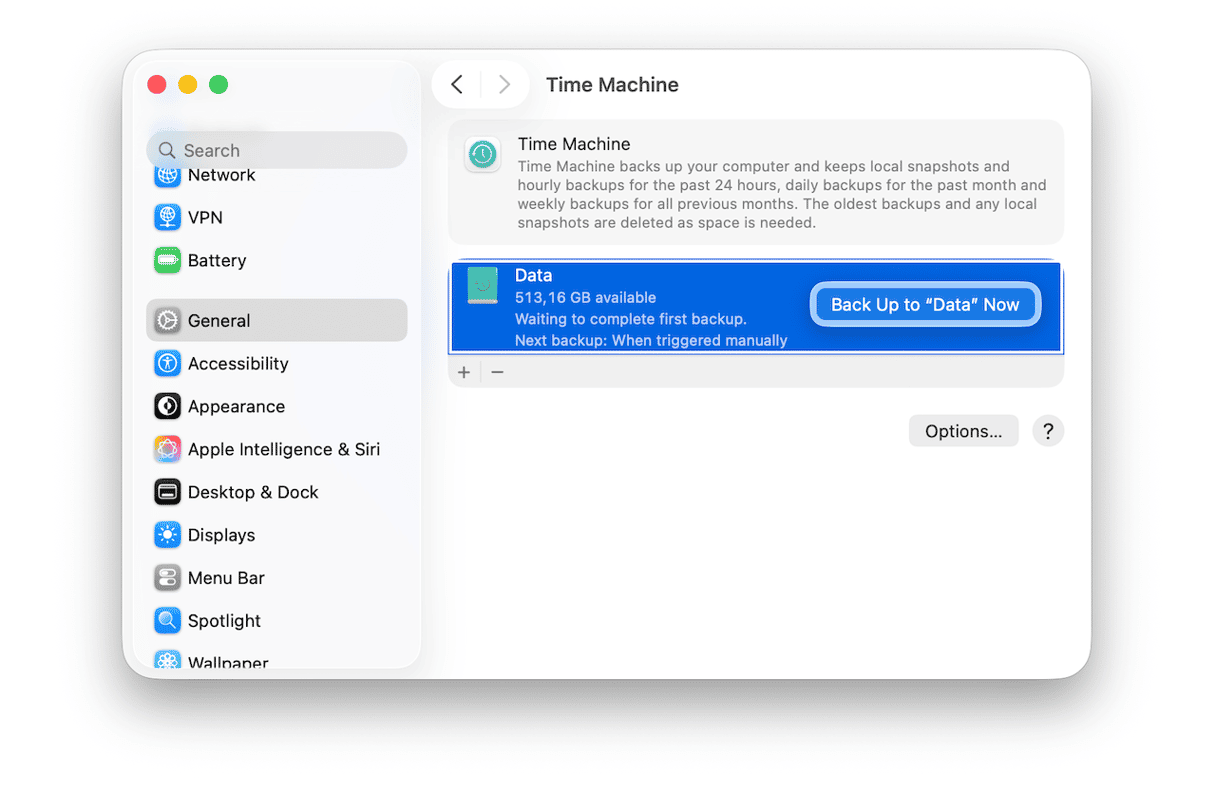The width and height of the screenshot is (1216, 793).
Task: Click the green Battery icon
Action: [167, 260]
